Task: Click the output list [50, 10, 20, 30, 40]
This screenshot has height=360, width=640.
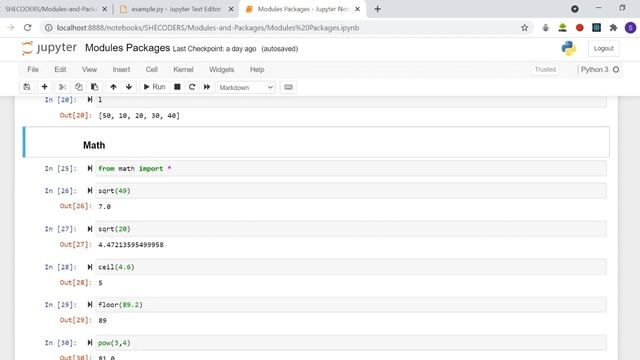Action: (x=139, y=116)
